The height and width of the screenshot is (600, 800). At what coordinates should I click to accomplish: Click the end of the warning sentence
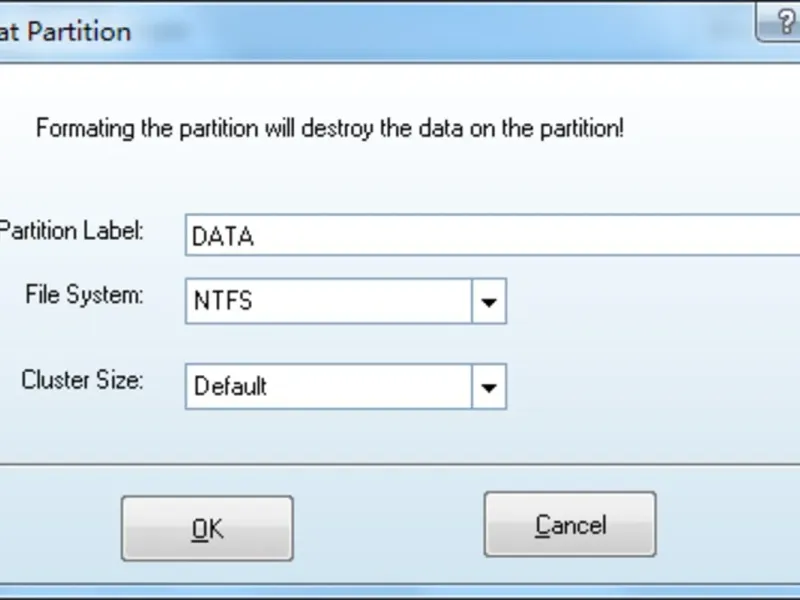click(x=621, y=128)
